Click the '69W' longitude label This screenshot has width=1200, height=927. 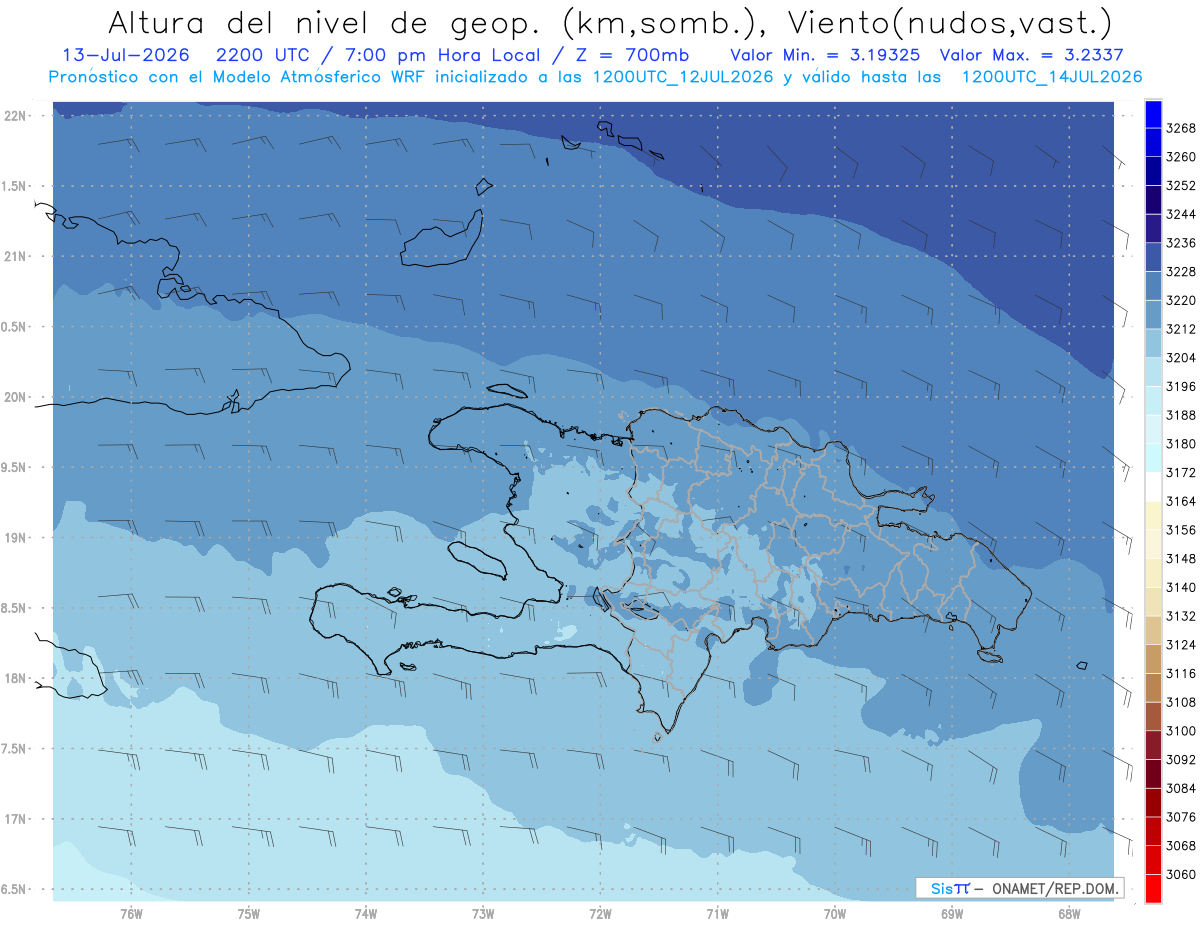click(952, 913)
